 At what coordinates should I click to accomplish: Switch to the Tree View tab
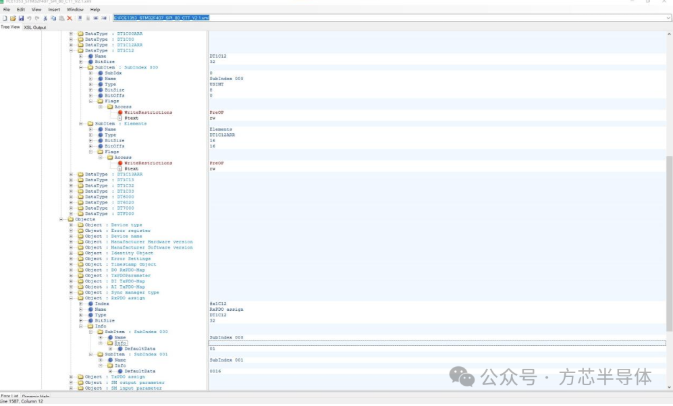(x=10, y=27)
